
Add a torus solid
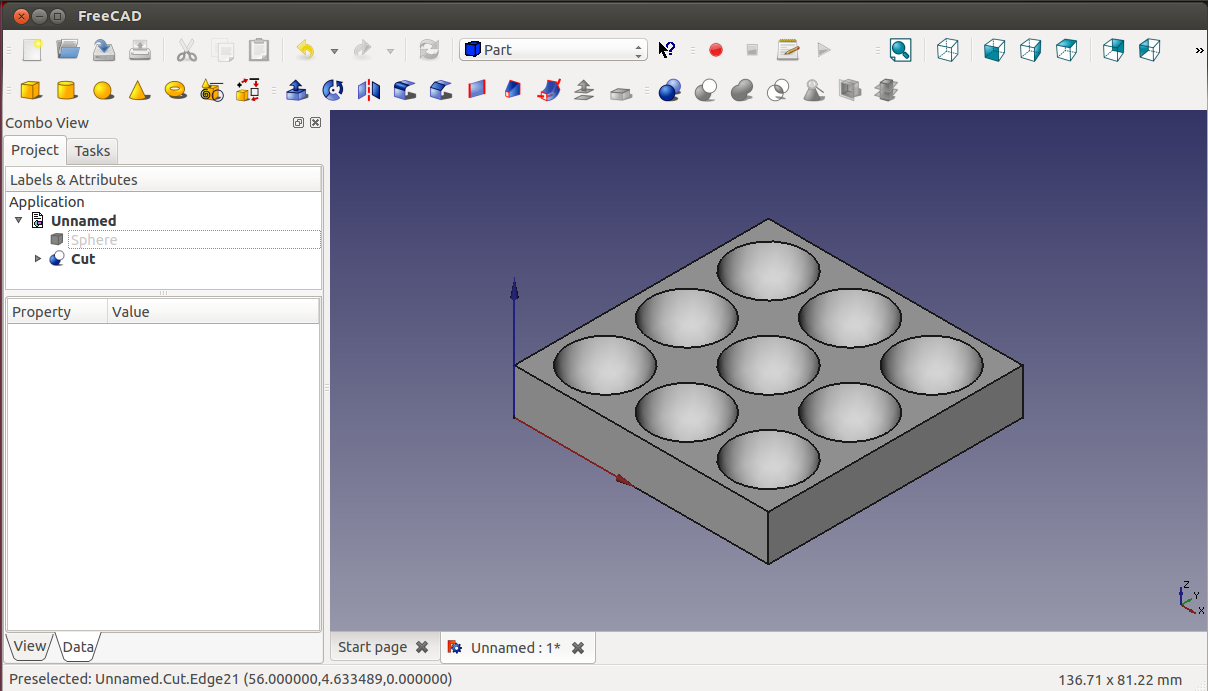tap(176, 90)
